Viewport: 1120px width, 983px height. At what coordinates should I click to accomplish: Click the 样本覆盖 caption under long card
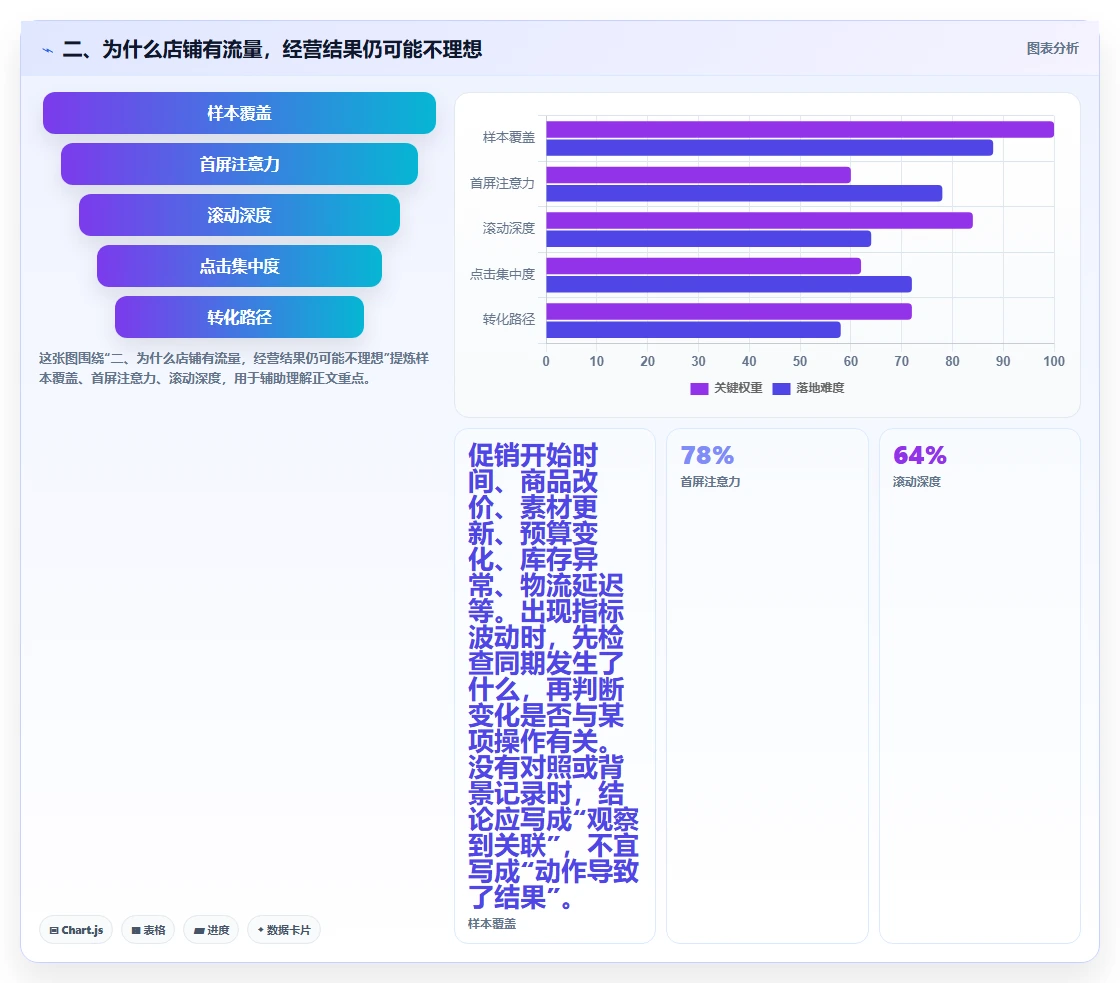tap(492, 924)
